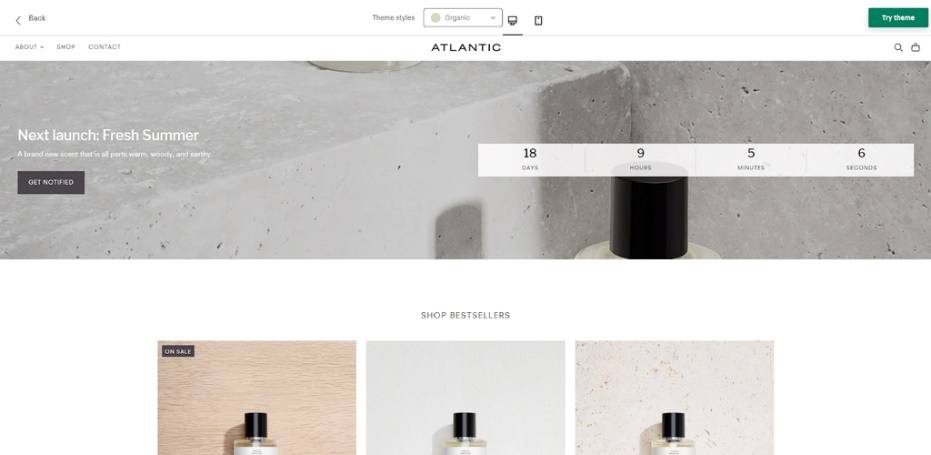
Task: Click the Back link text
Action: 37,18
